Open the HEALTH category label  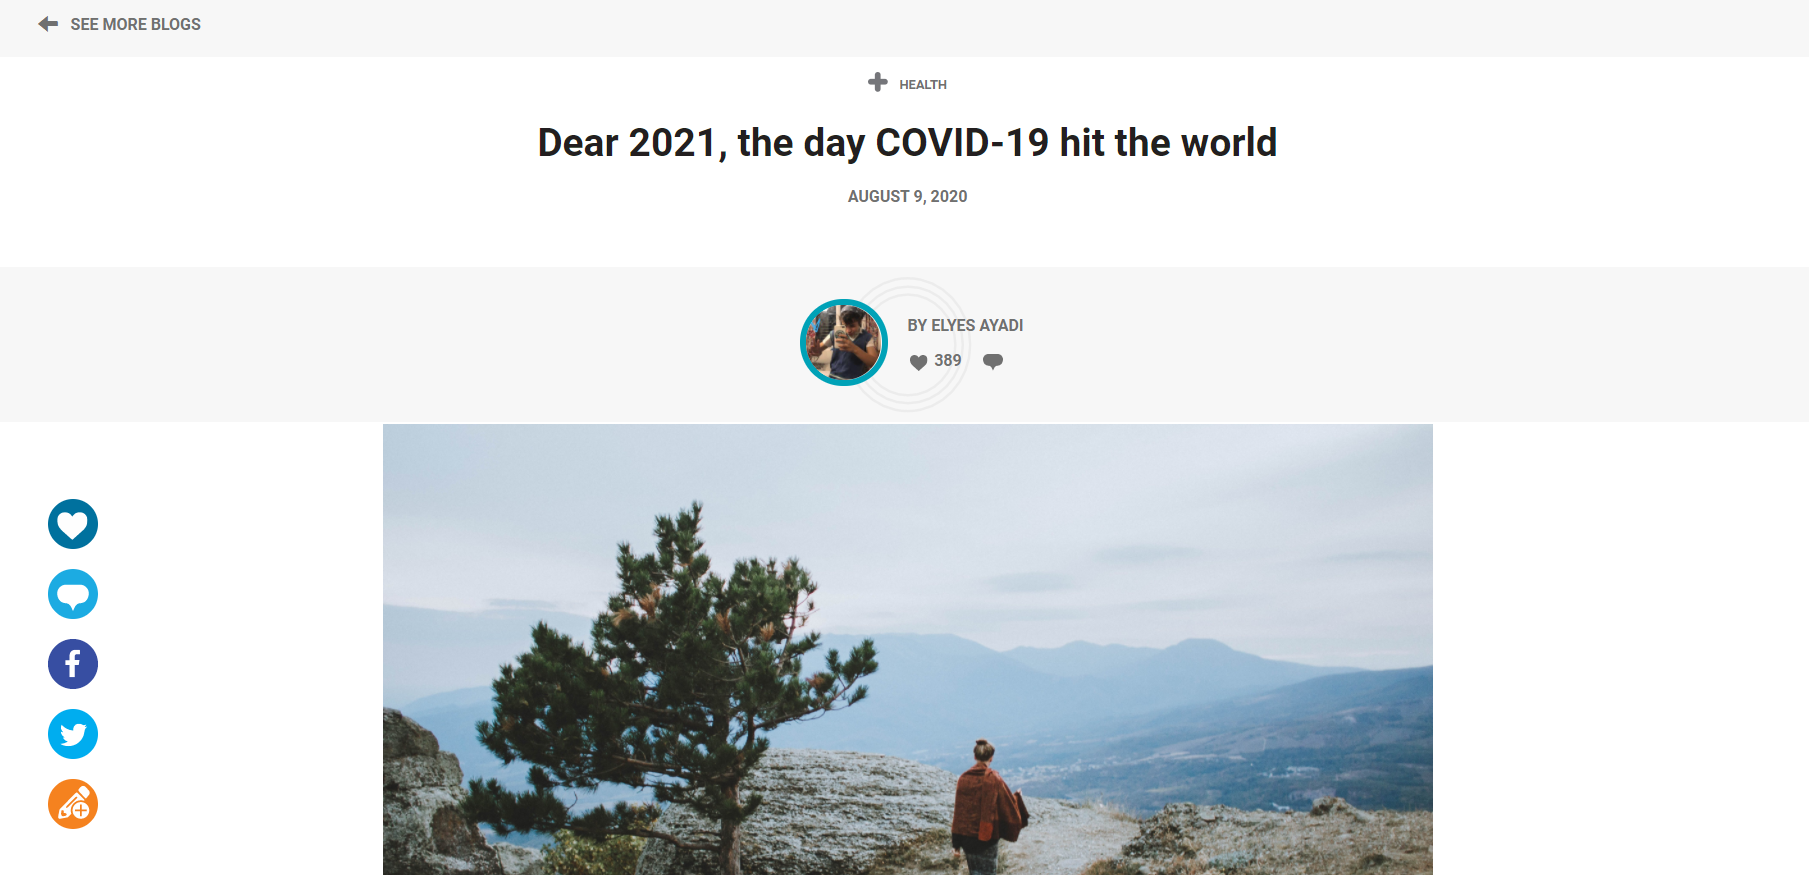click(922, 85)
